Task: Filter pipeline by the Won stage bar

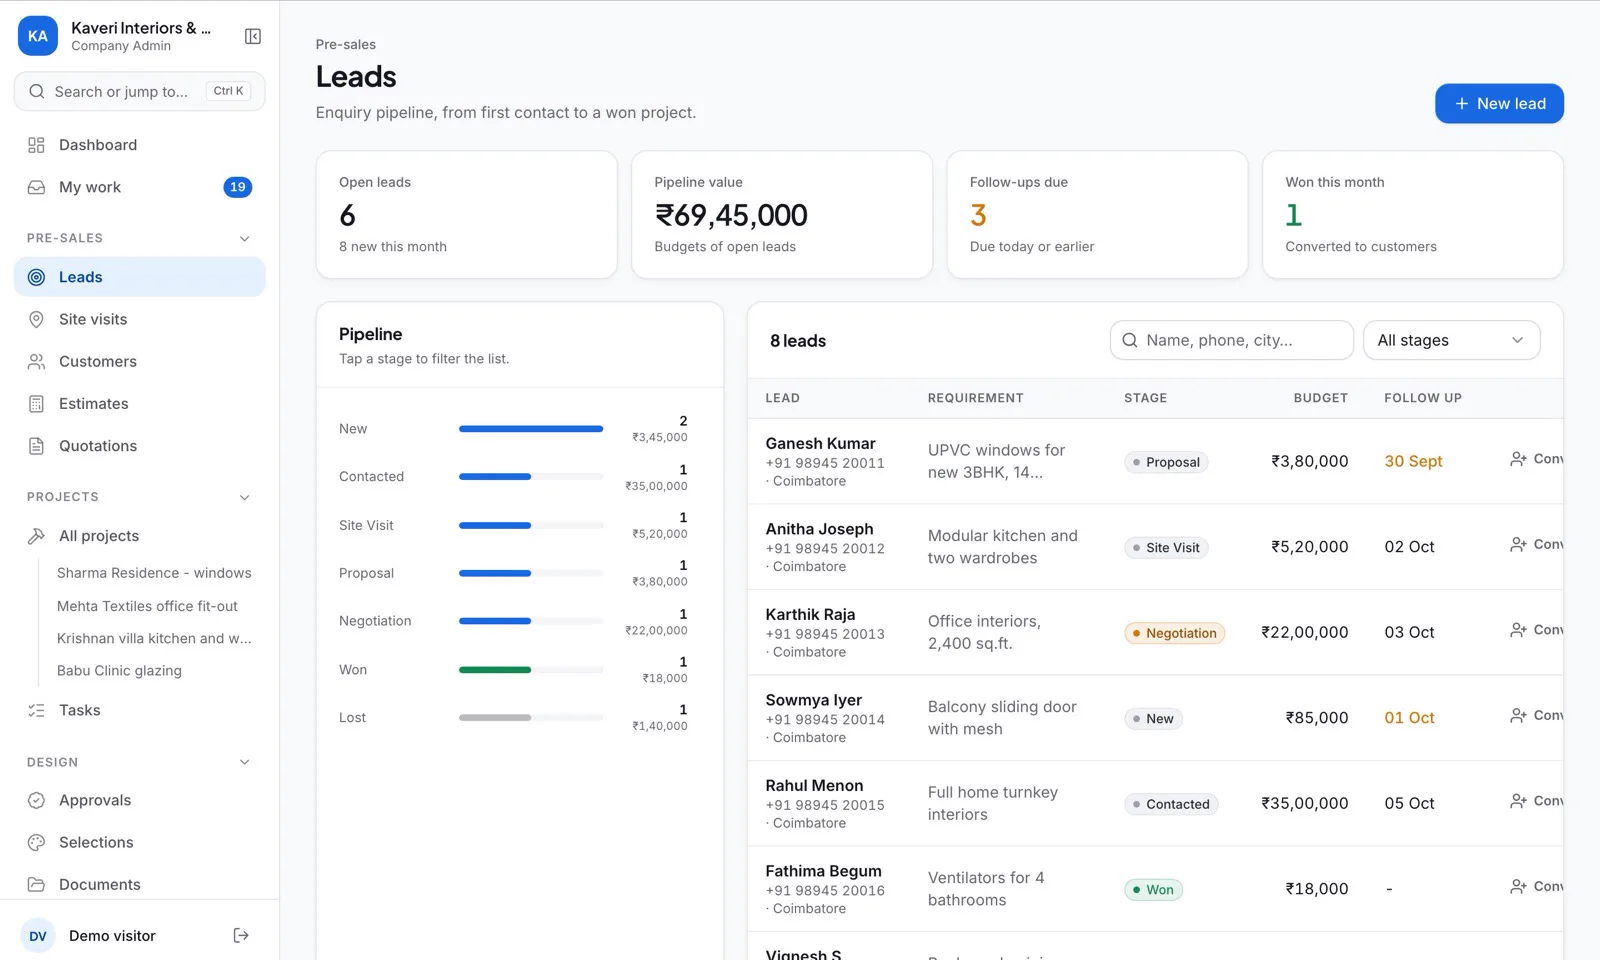Action: pos(531,670)
